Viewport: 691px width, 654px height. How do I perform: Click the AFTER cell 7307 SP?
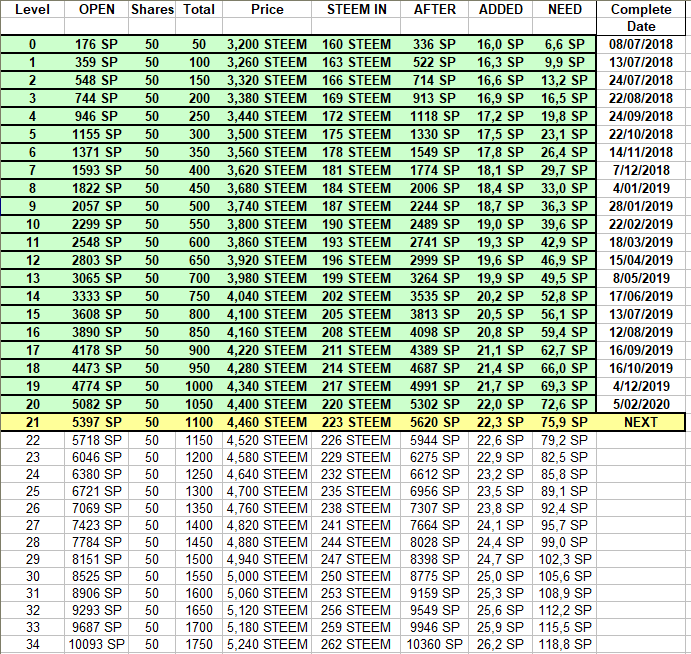click(435, 508)
